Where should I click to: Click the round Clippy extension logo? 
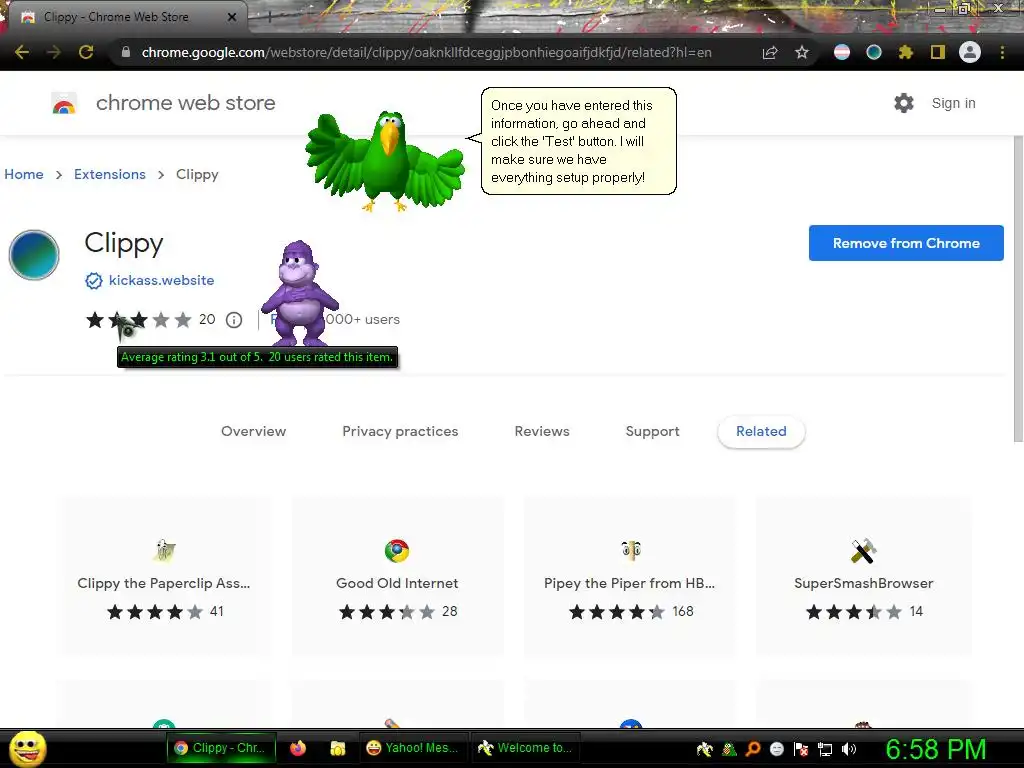click(34, 255)
